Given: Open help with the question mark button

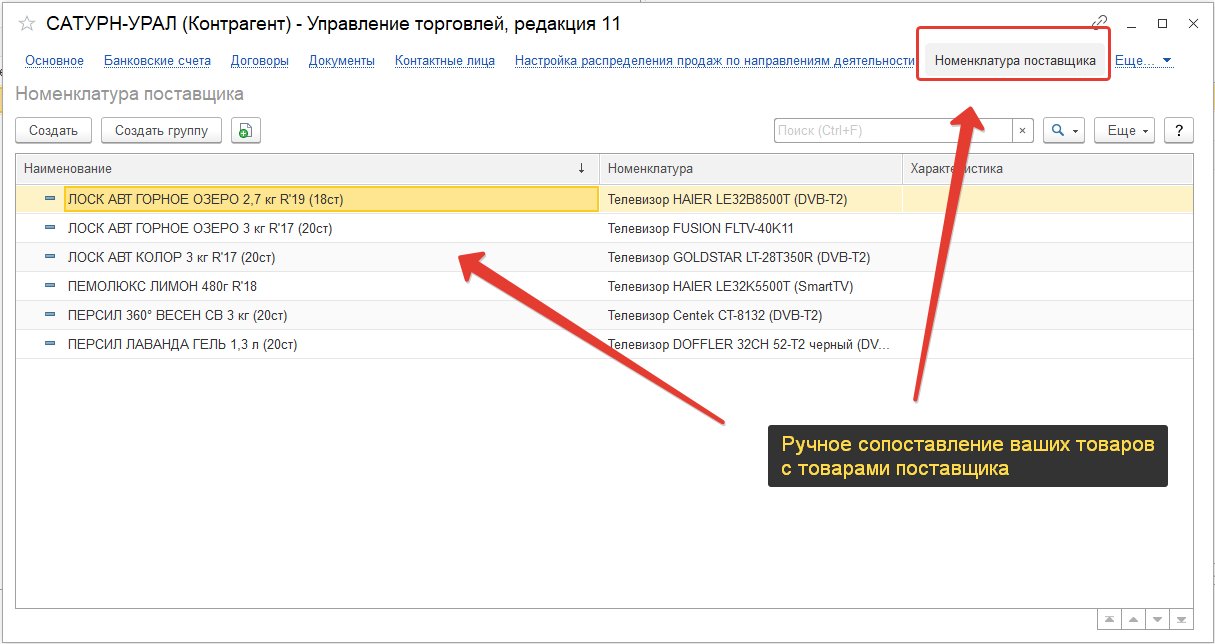Looking at the screenshot, I should 1180,130.
